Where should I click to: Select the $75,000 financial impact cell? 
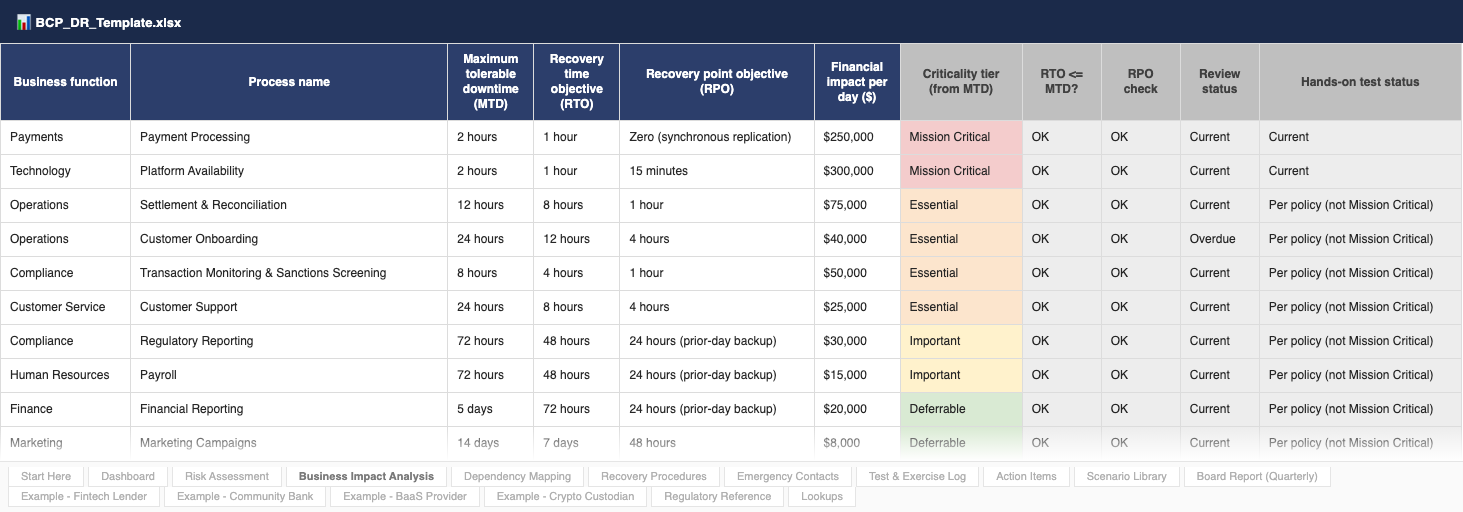(x=857, y=205)
